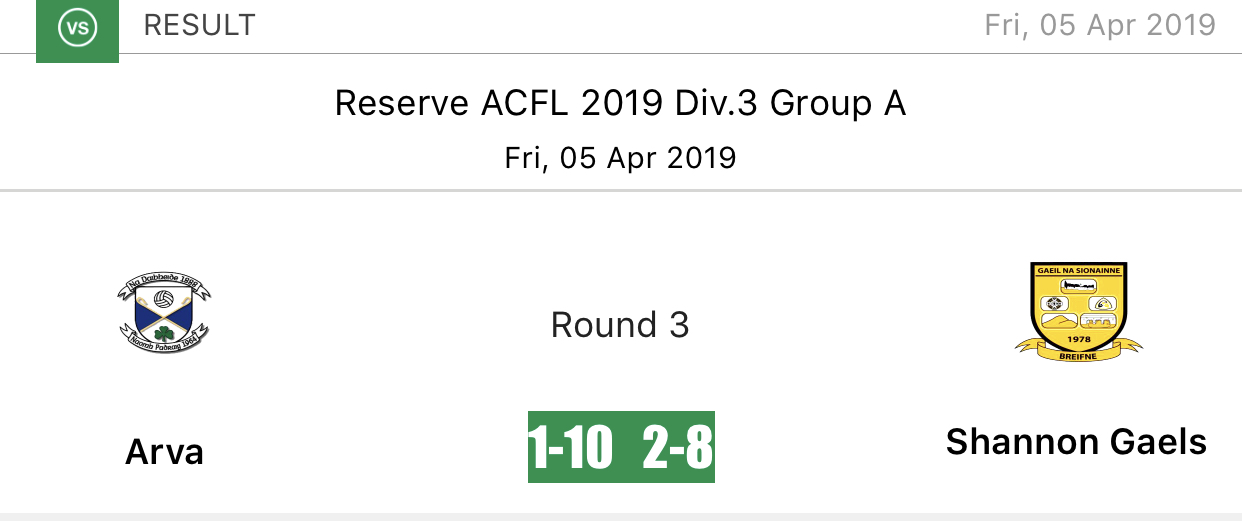Open Reserve ACFL 2019 Div.3 Group A
Image resolution: width=1242 pixels, height=521 pixels.
pyautogui.click(x=620, y=103)
